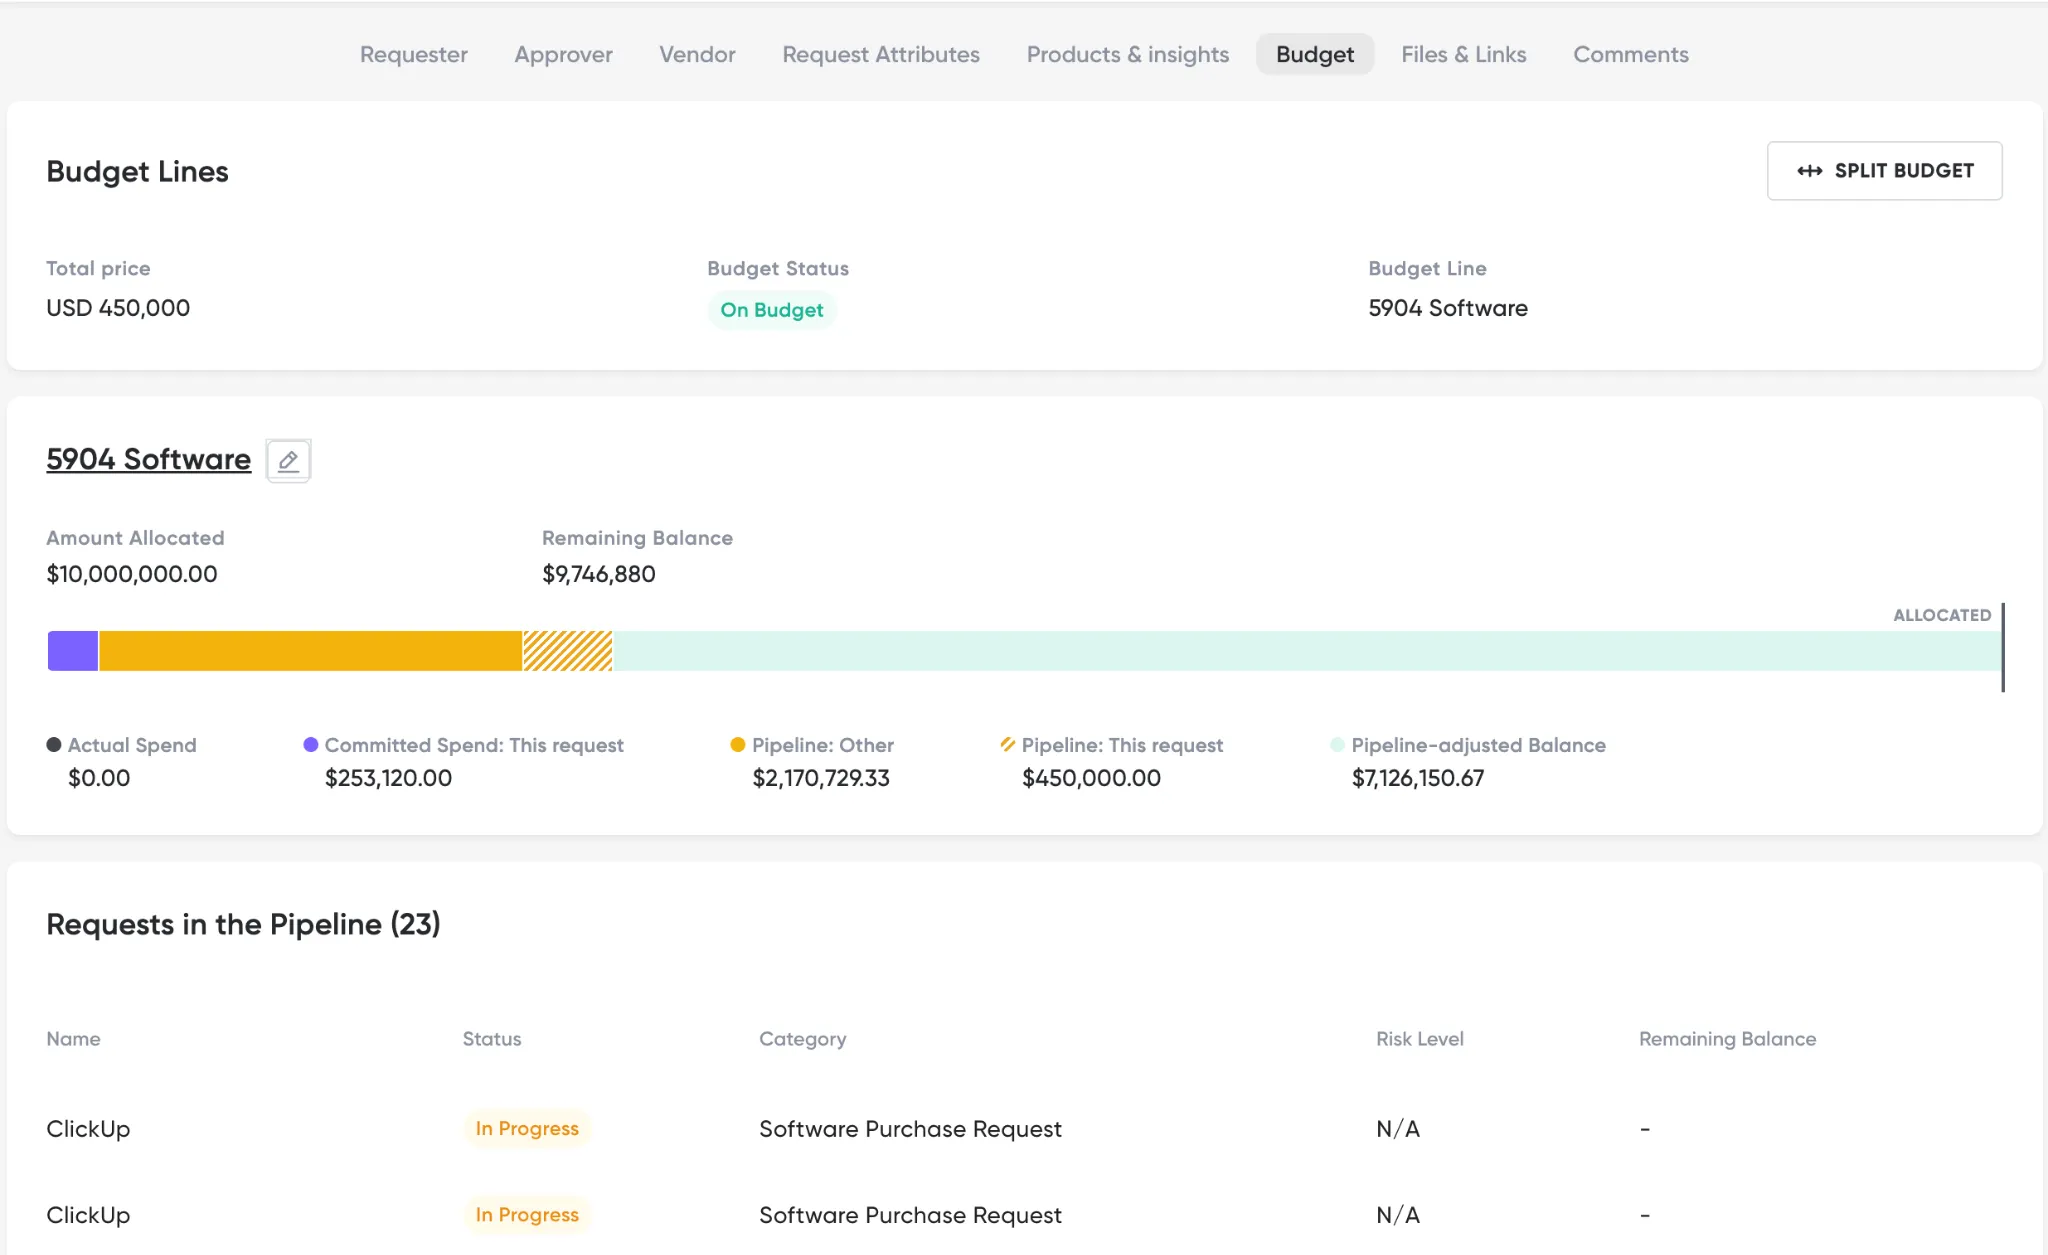
Task: Click the Pipeline: This request striped legend icon
Action: (1008, 745)
